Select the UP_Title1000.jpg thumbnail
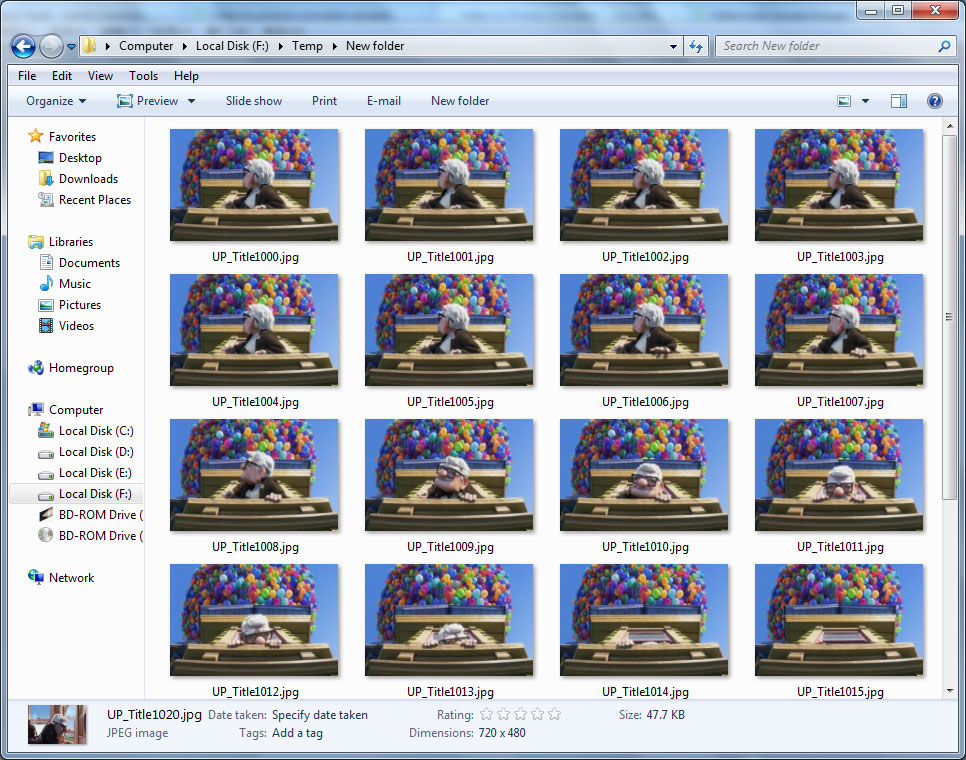This screenshot has width=966, height=760. pyautogui.click(x=254, y=185)
